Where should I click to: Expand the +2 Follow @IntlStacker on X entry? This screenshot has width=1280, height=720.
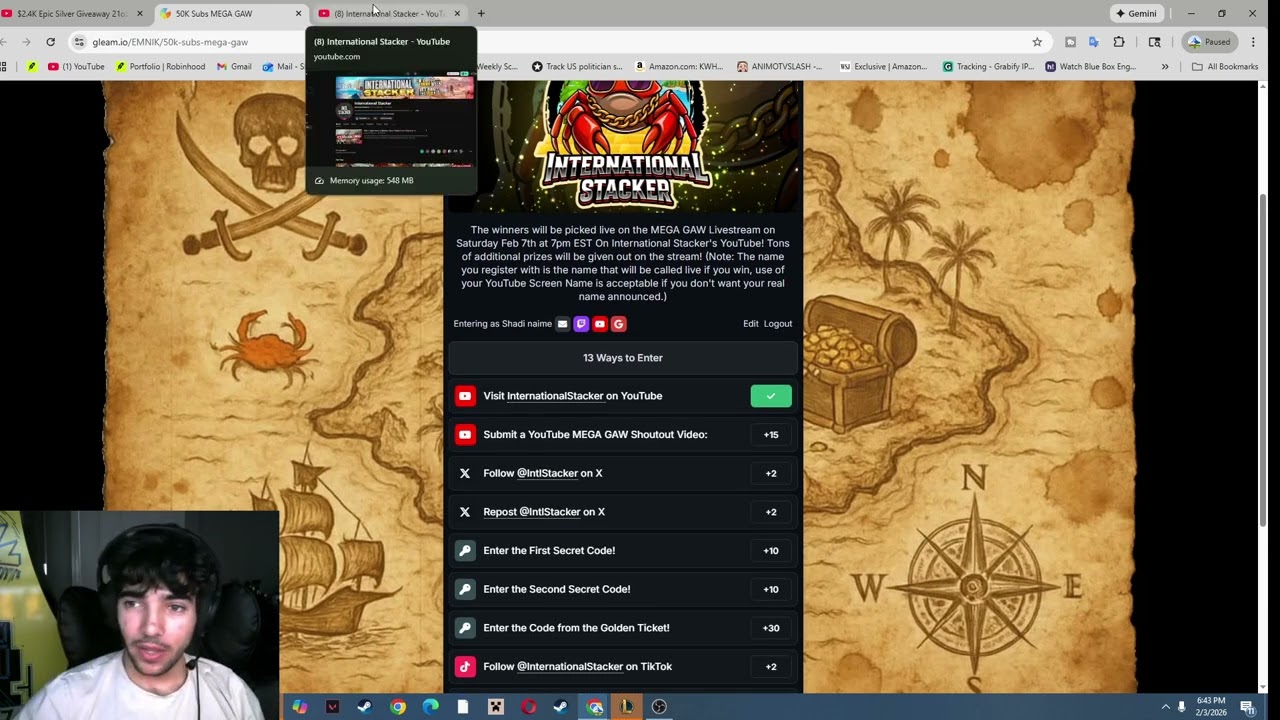pyautogui.click(x=771, y=473)
